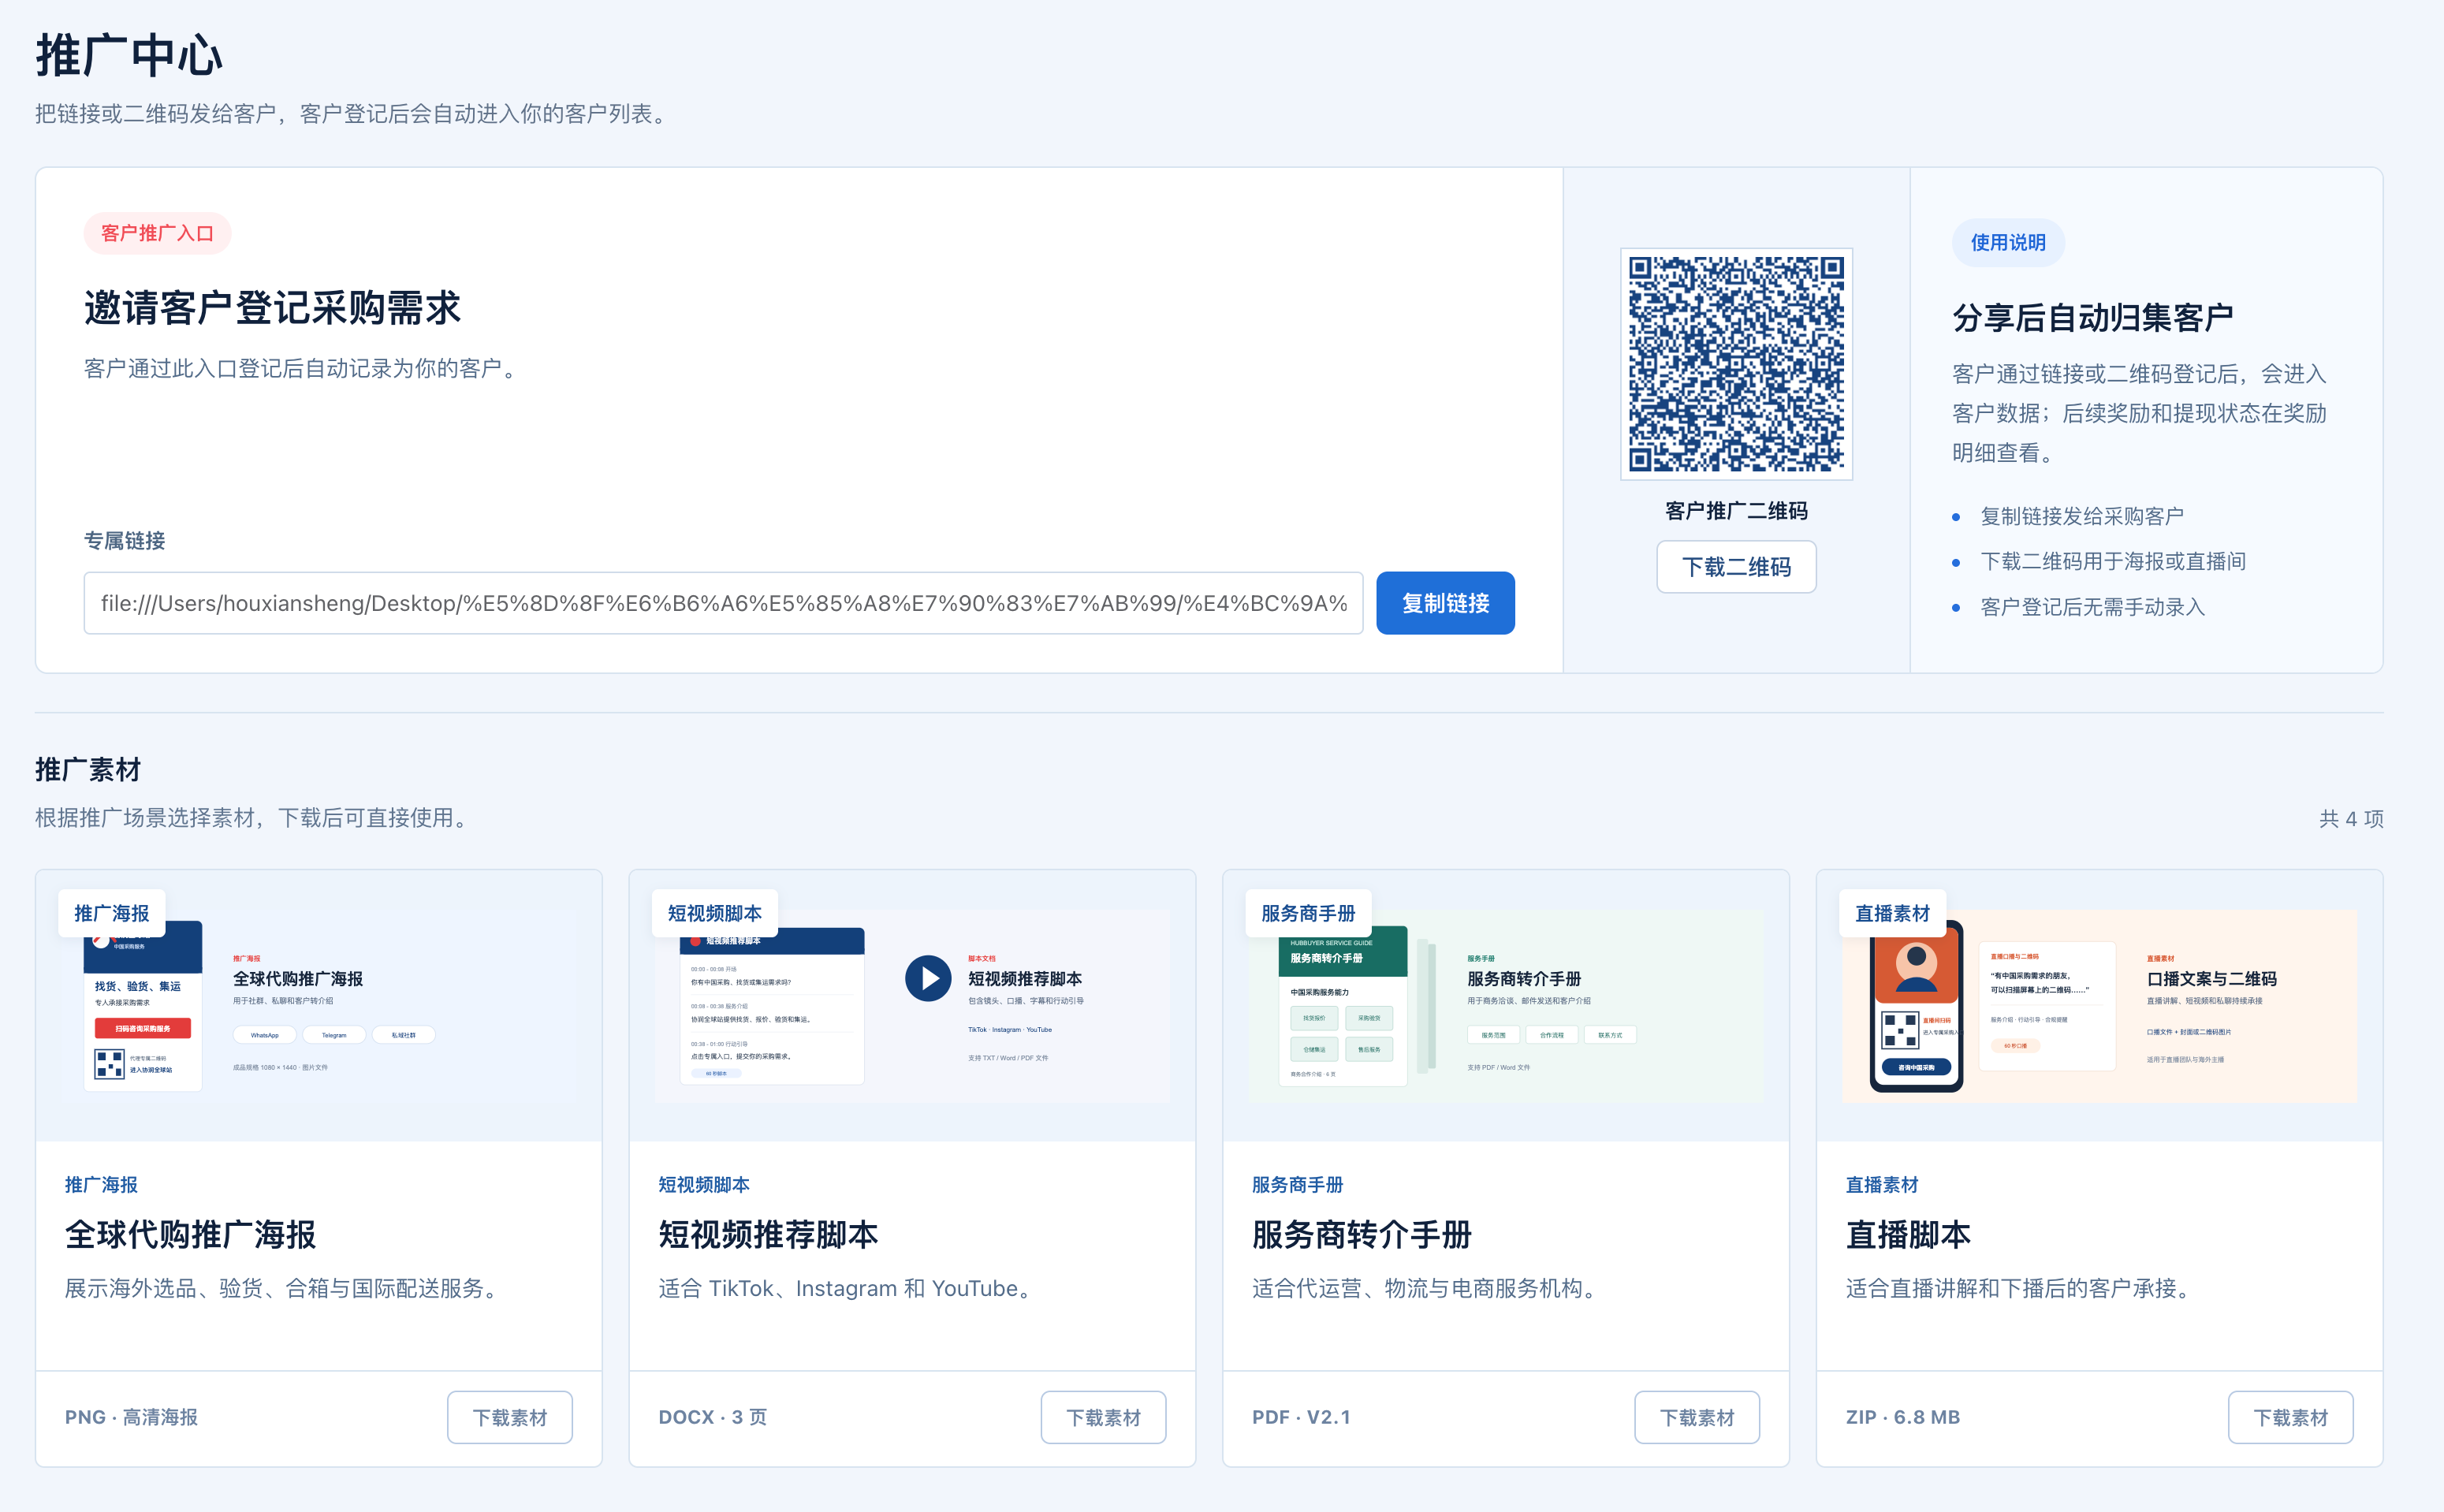Click the 专属链接 URL input field

tap(723, 603)
